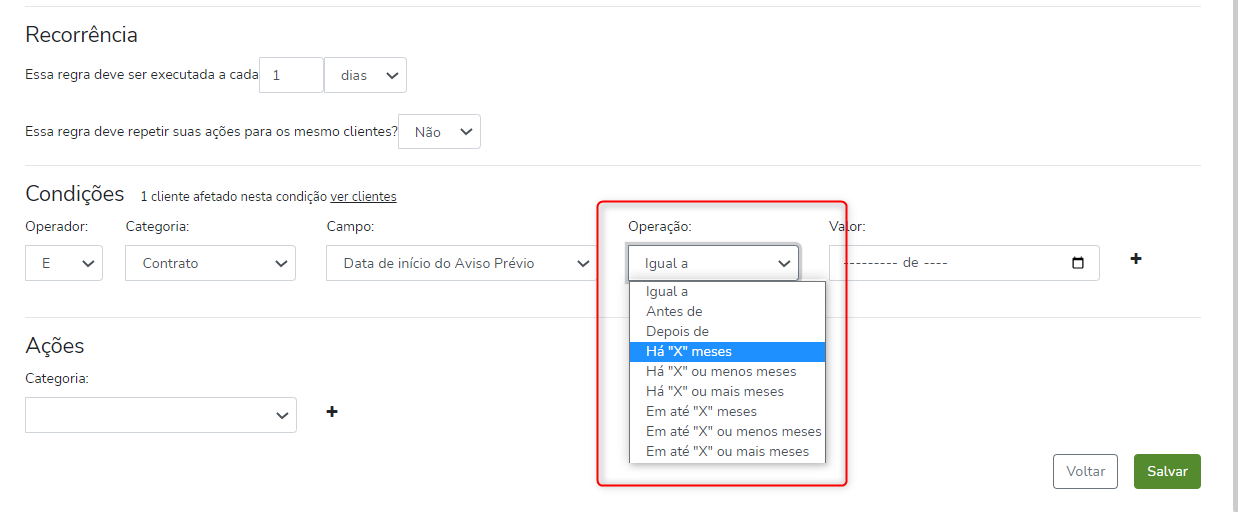The width and height of the screenshot is (1238, 512).
Task: Select Há "X" ou menos meses
Action: (721, 372)
